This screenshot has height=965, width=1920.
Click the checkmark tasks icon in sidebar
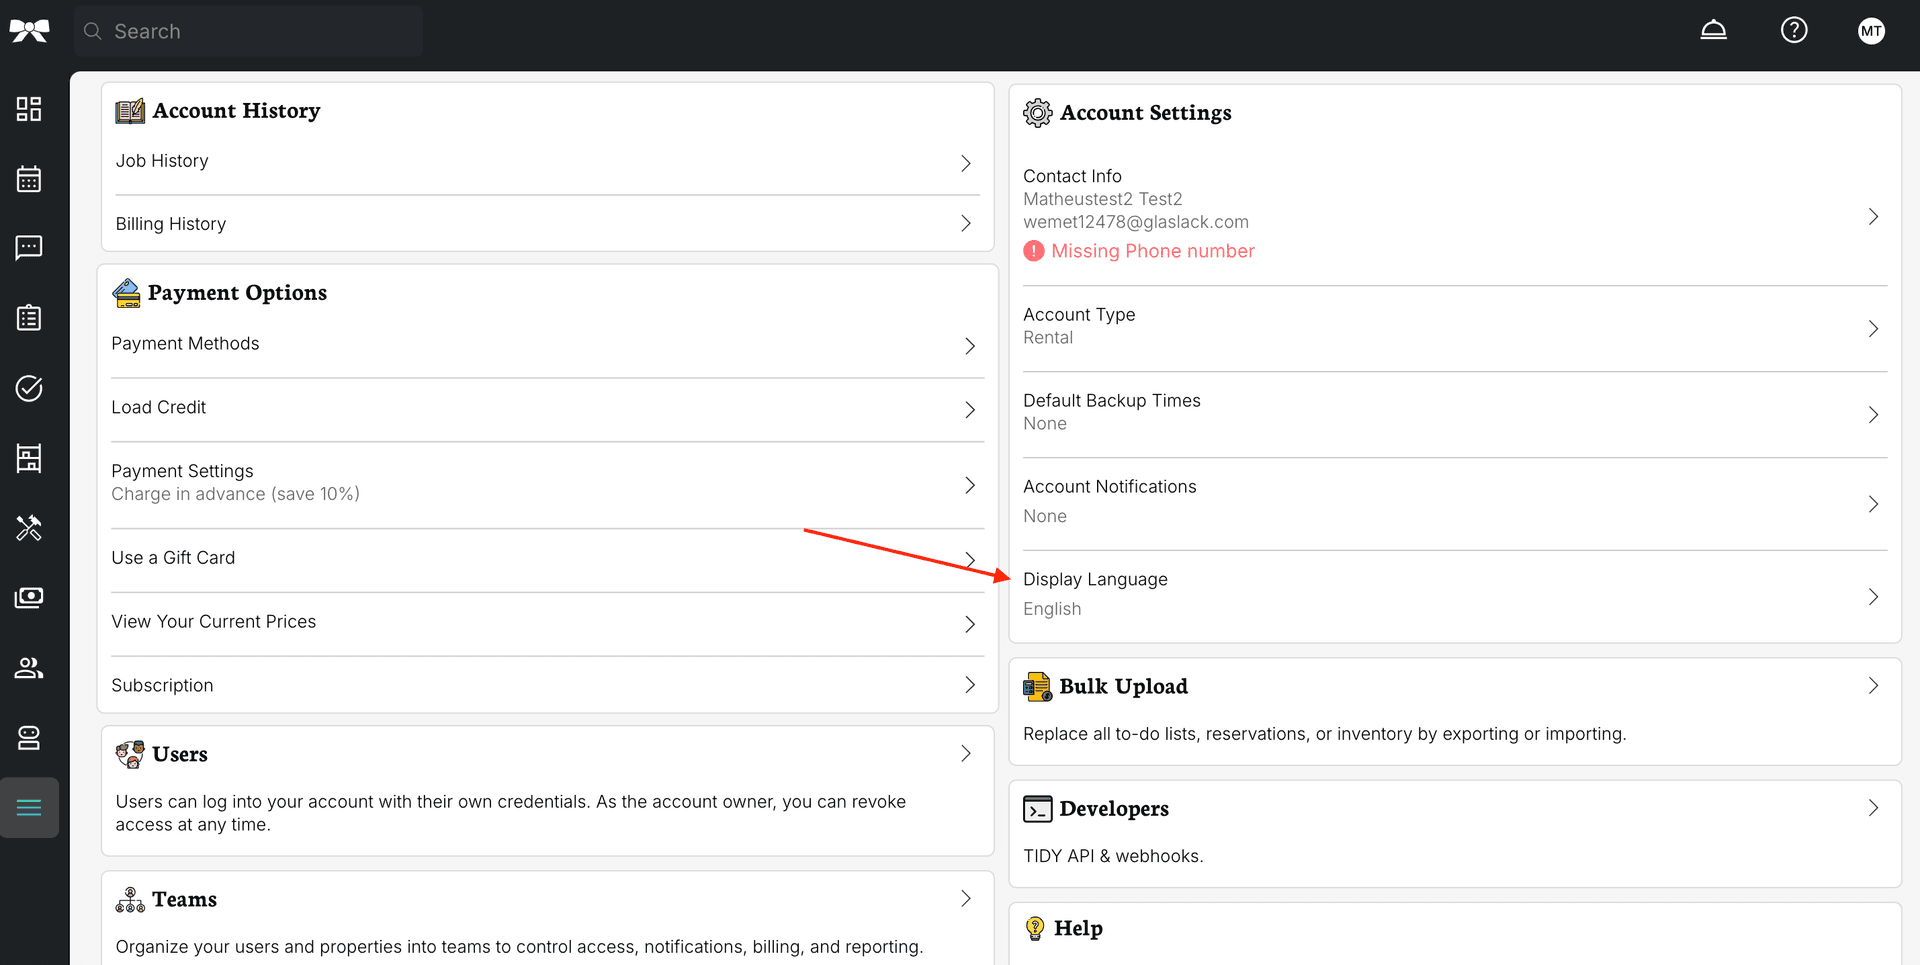coord(29,389)
